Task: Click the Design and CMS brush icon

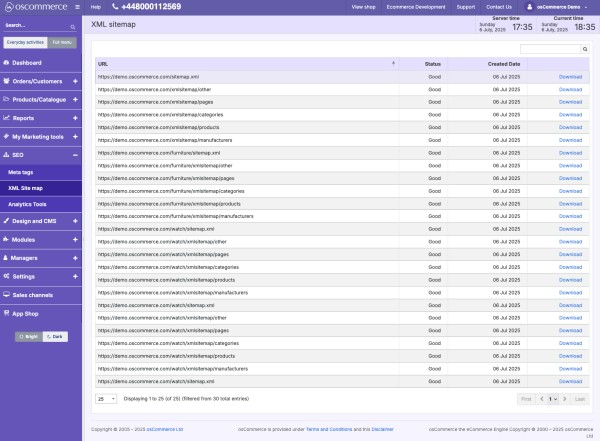Action: click(x=6, y=221)
